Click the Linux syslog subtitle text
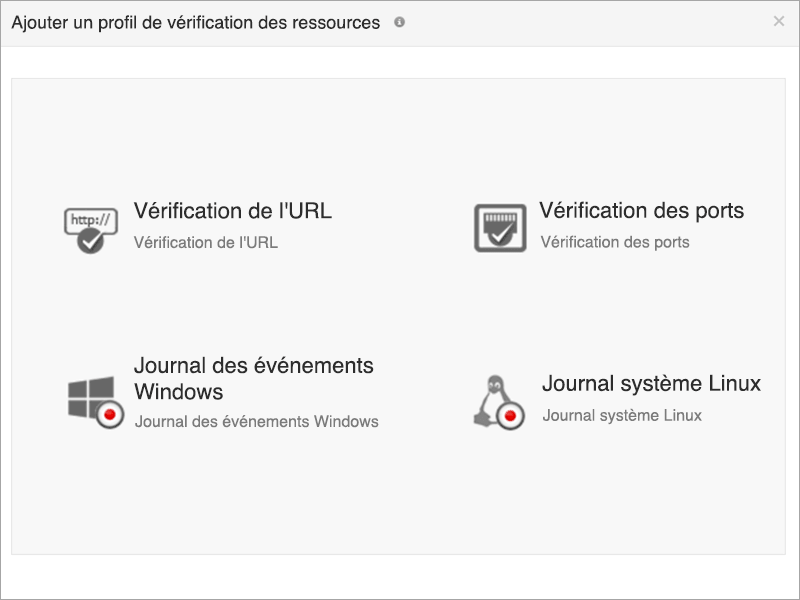800x600 pixels. tap(622, 414)
